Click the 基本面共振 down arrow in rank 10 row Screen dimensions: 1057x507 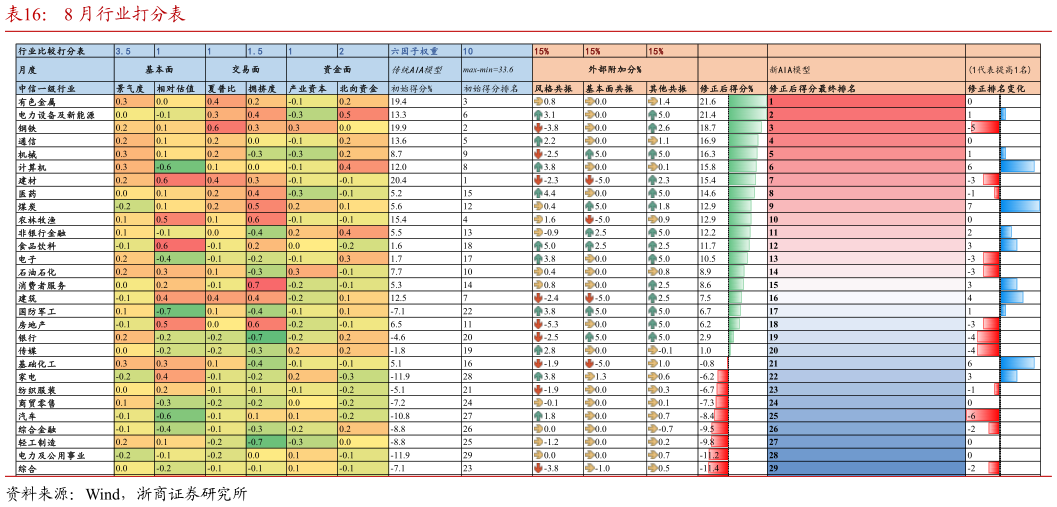point(589,219)
